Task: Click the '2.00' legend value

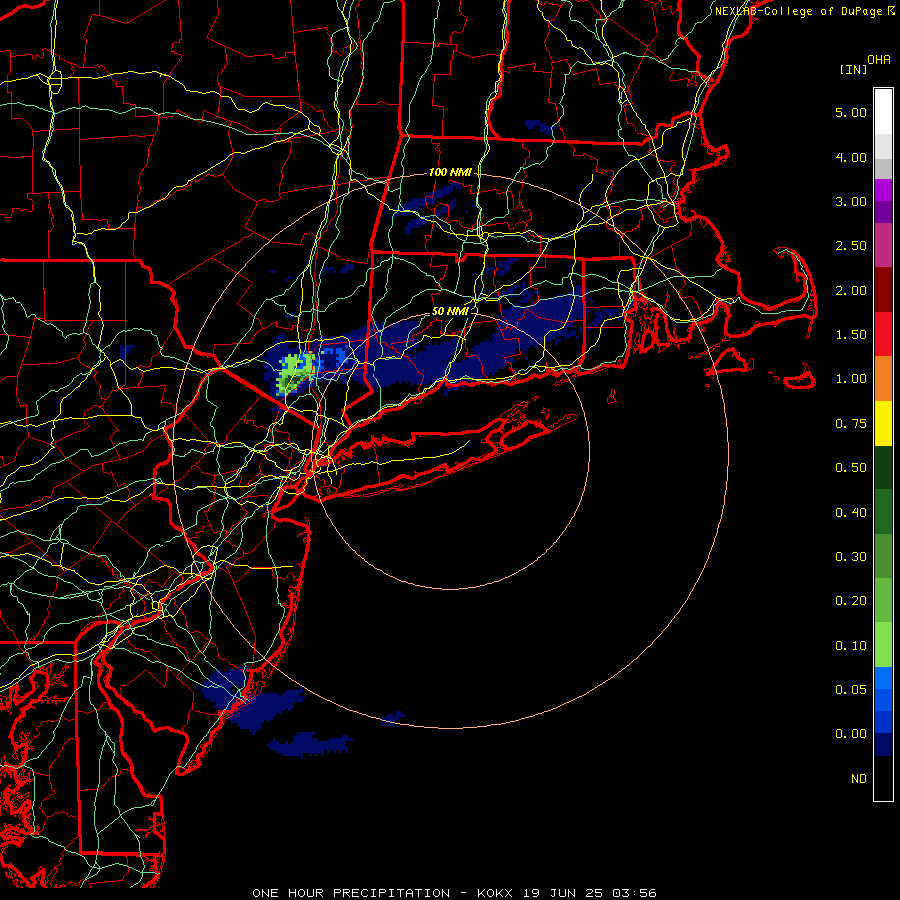Action: coord(851,290)
